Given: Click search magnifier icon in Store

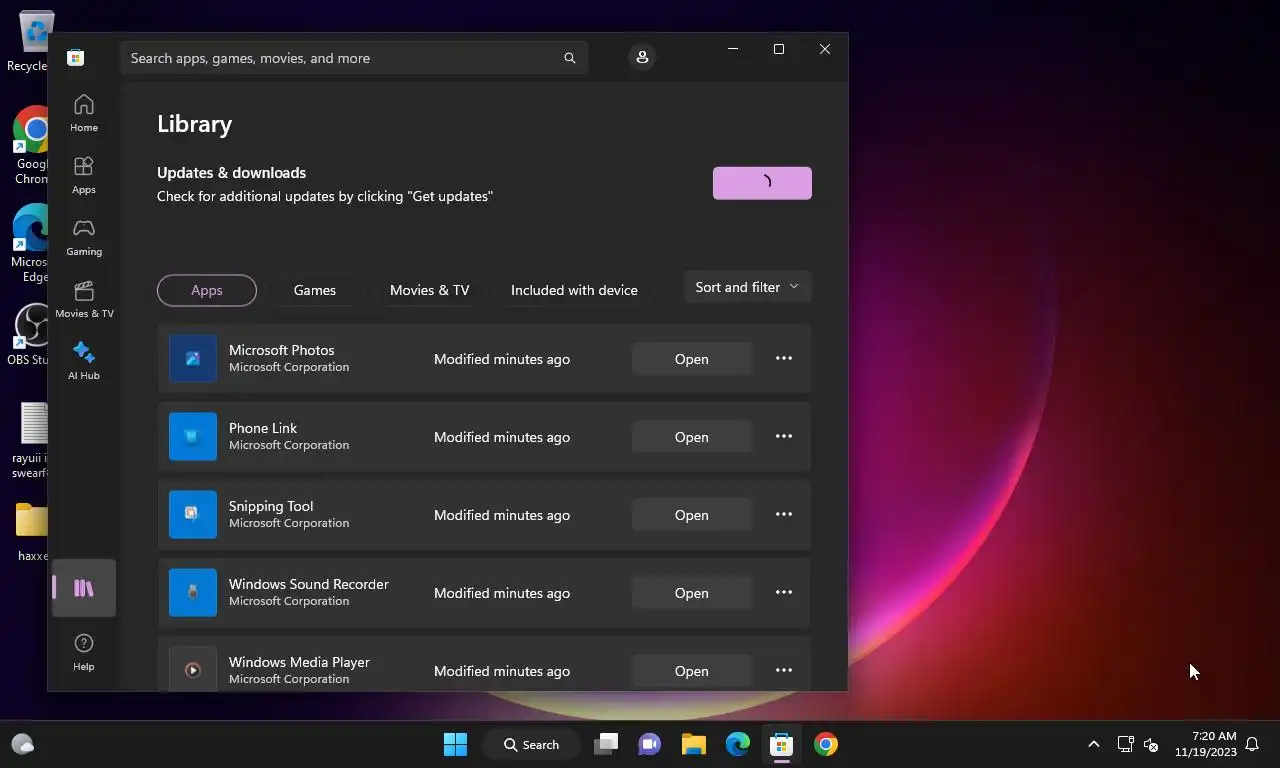Looking at the screenshot, I should tap(570, 58).
